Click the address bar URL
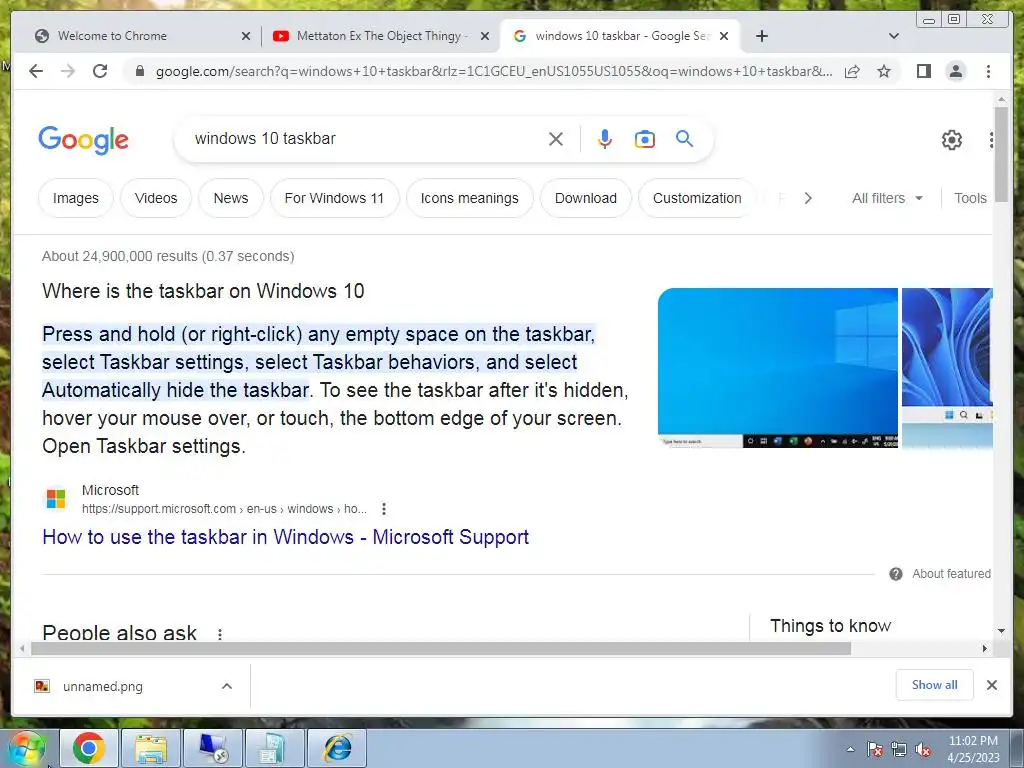Image resolution: width=1024 pixels, height=768 pixels. pos(494,71)
